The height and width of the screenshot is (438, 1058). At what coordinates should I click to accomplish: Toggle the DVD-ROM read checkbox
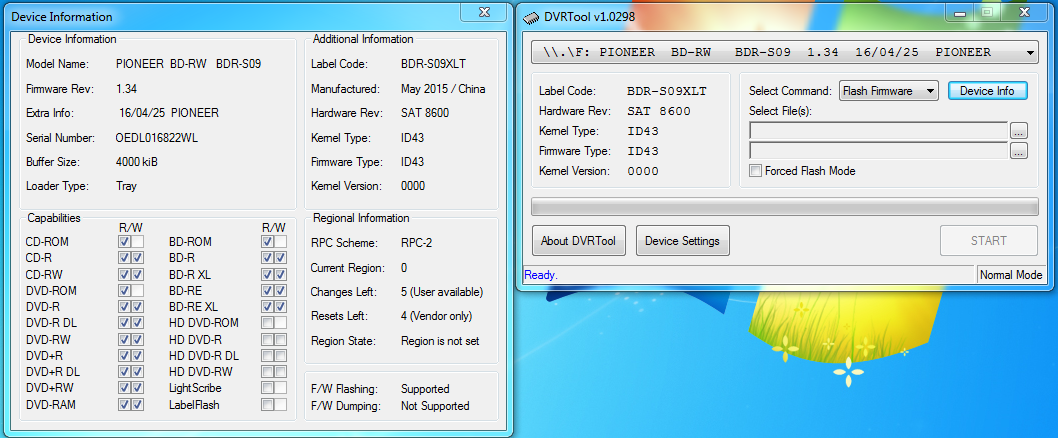point(125,291)
